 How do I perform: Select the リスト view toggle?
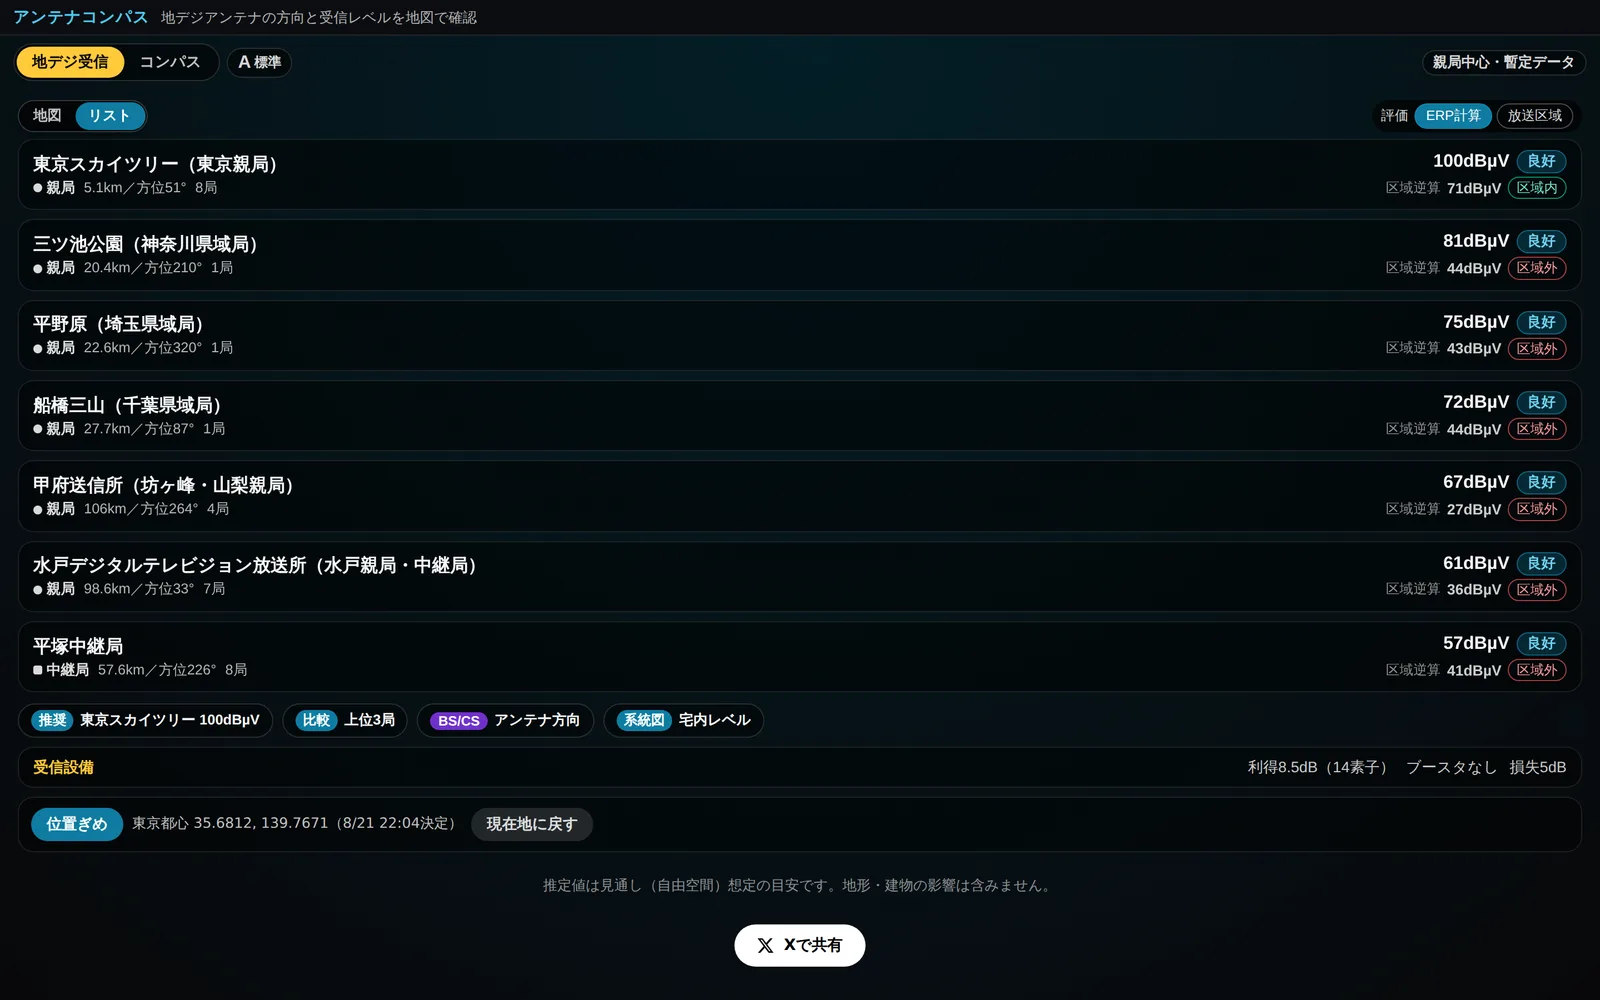tap(110, 116)
